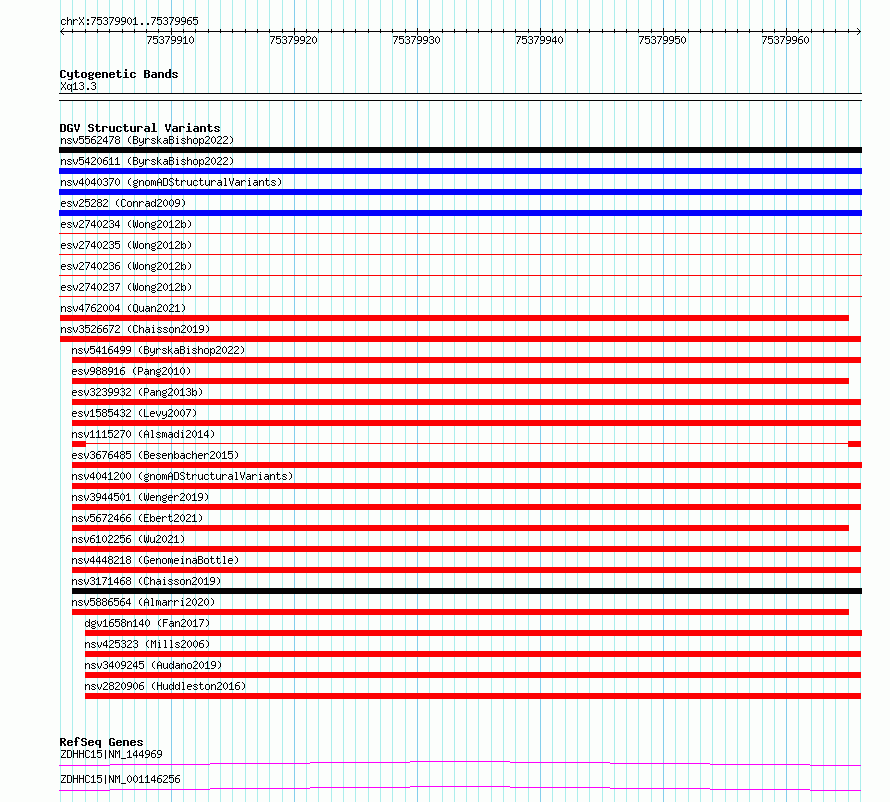Click the red bar under dgv1658n140
Screen dimensions: 890x802
pos(473,633)
